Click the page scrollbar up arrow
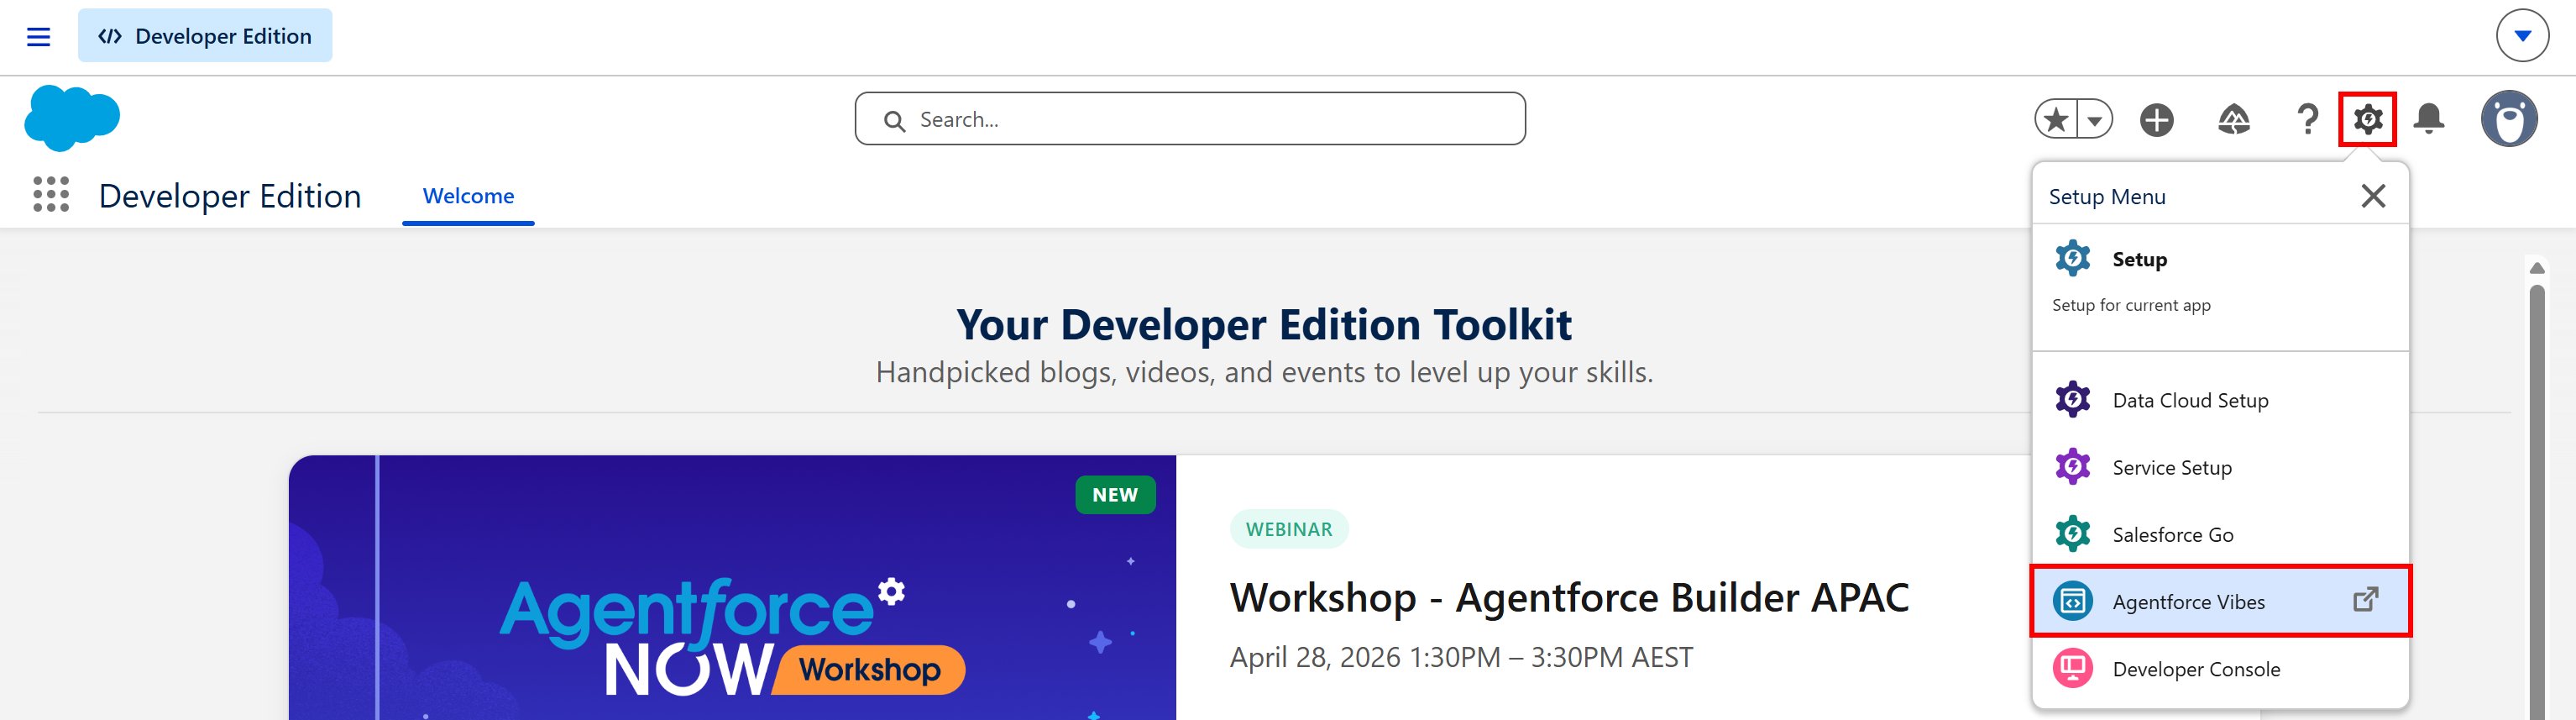Screen dimensions: 2576x720 tap(2536, 267)
